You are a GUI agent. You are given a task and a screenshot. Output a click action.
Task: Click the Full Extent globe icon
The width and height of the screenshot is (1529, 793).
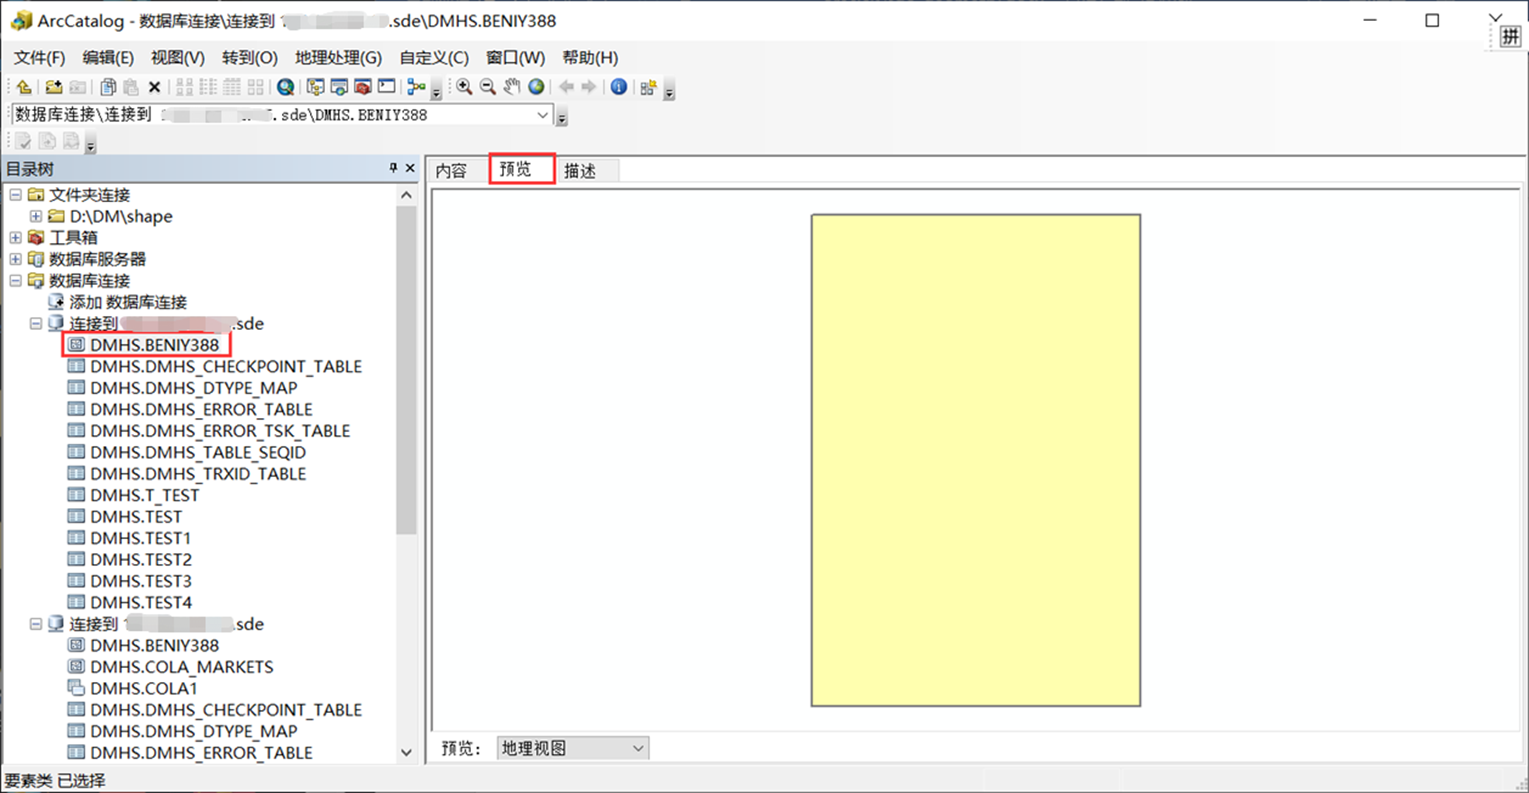(x=536, y=87)
